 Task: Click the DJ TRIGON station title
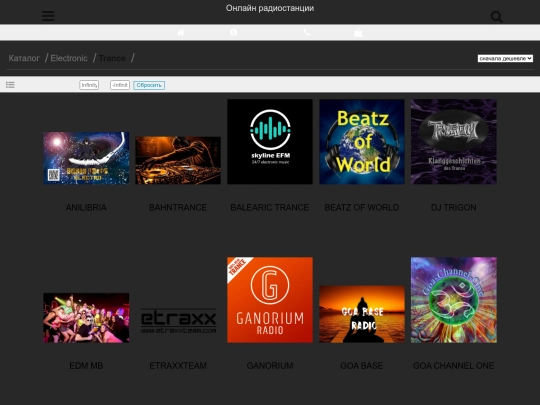tap(454, 208)
